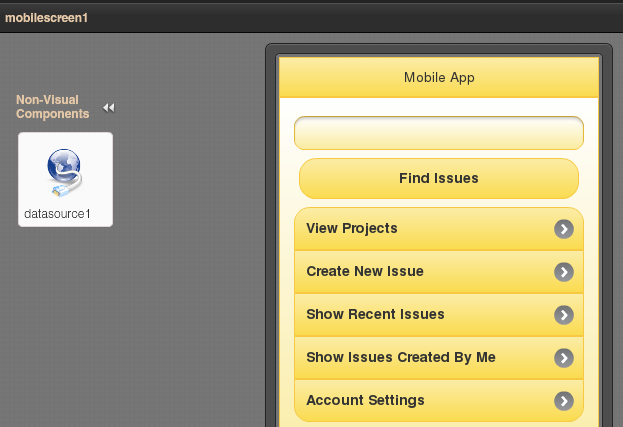Image resolution: width=623 pixels, height=427 pixels.
Task: Open Account Settings list item
Action: point(439,401)
